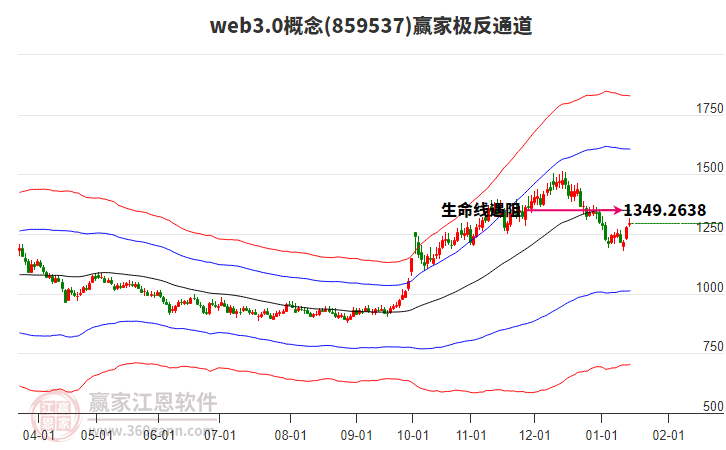Click the 11-01 date label
Image resolution: width=726 pixels, height=450 pixels.
point(471,435)
